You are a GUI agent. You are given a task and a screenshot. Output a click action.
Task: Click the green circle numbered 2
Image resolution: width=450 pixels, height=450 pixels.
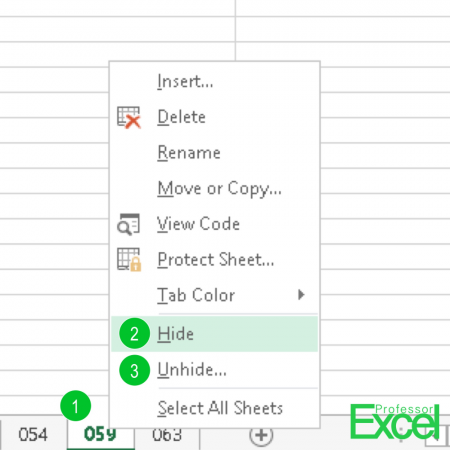134,333
